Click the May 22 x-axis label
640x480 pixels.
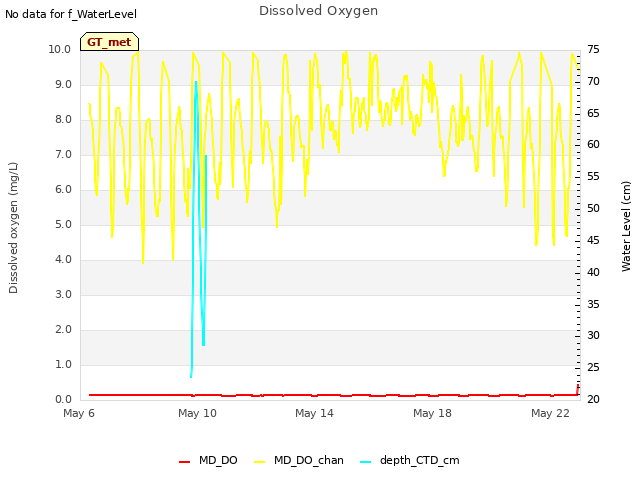[550, 413]
